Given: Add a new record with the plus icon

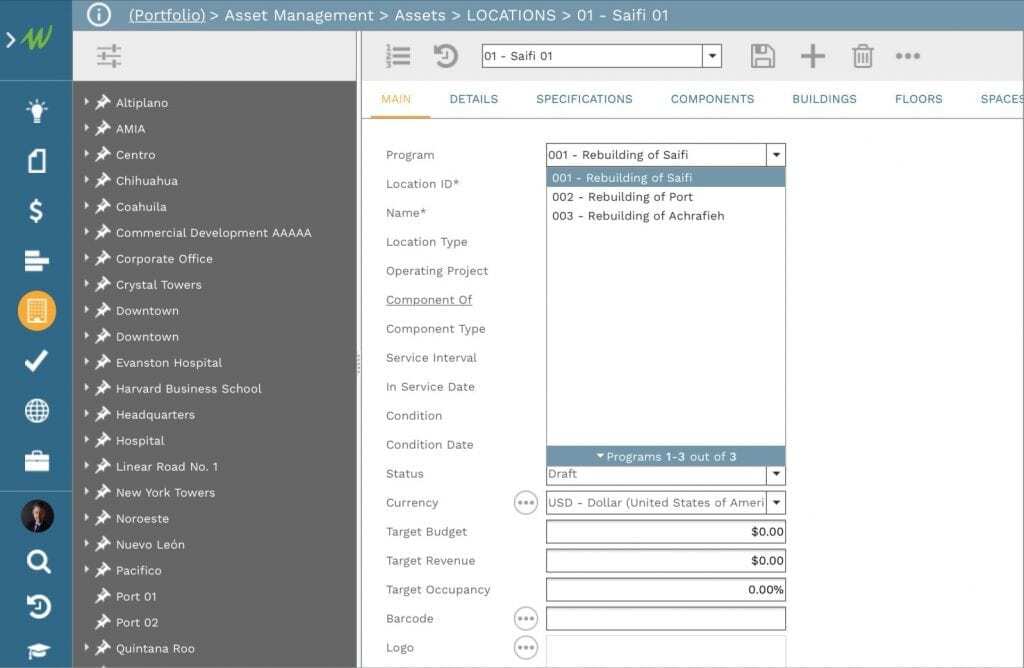Looking at the screenshot, I should [x=813, y=56].
